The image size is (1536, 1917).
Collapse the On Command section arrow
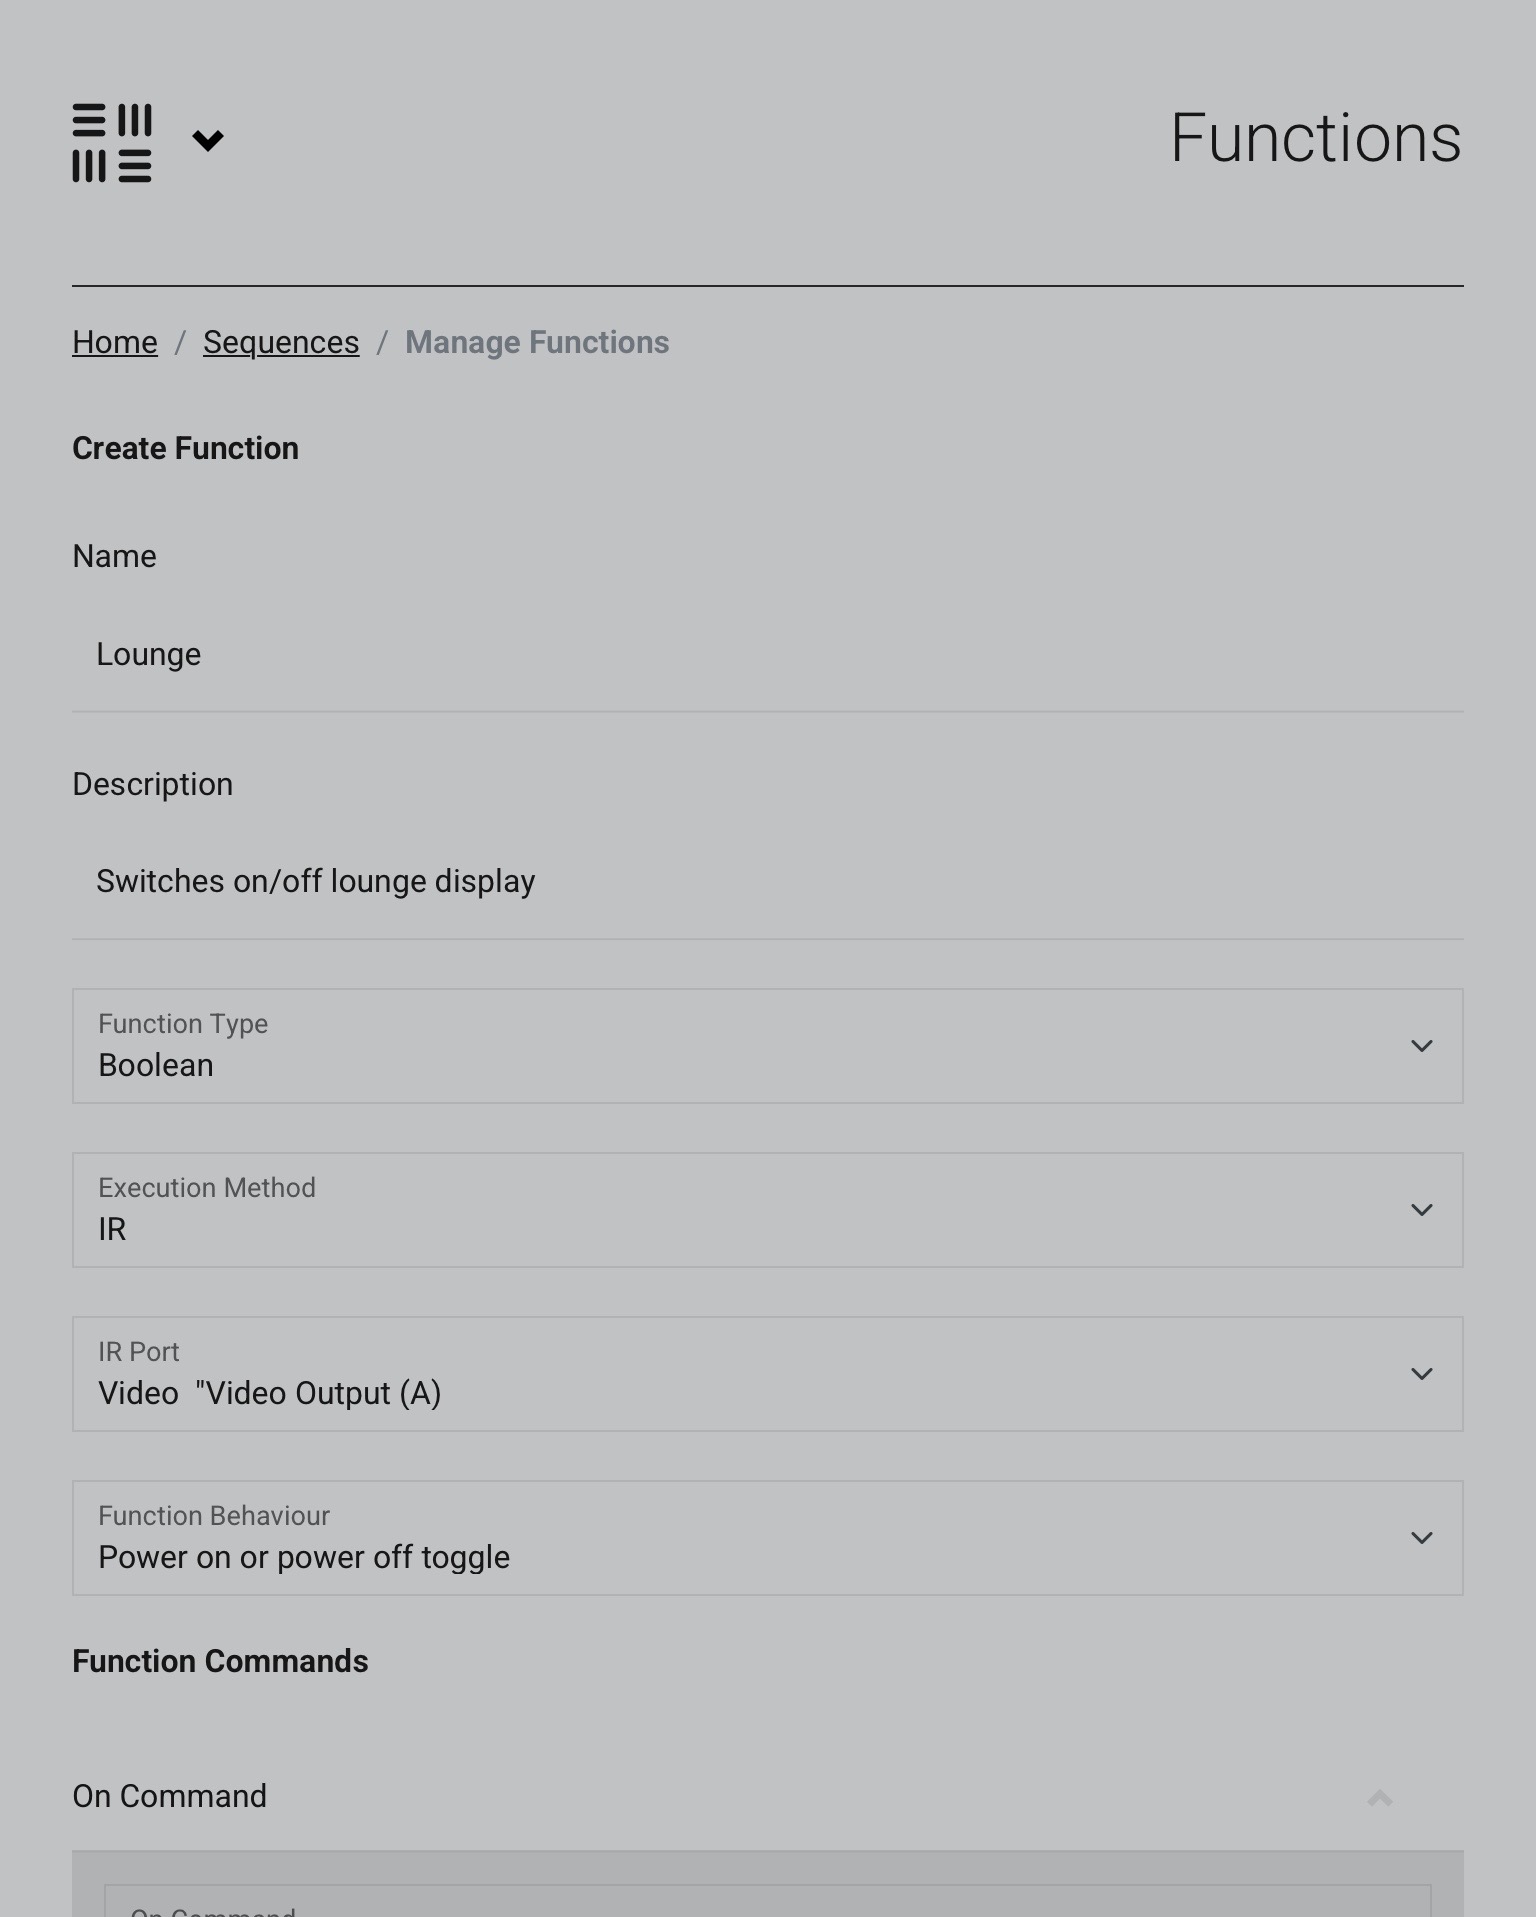[1380, 1798]
